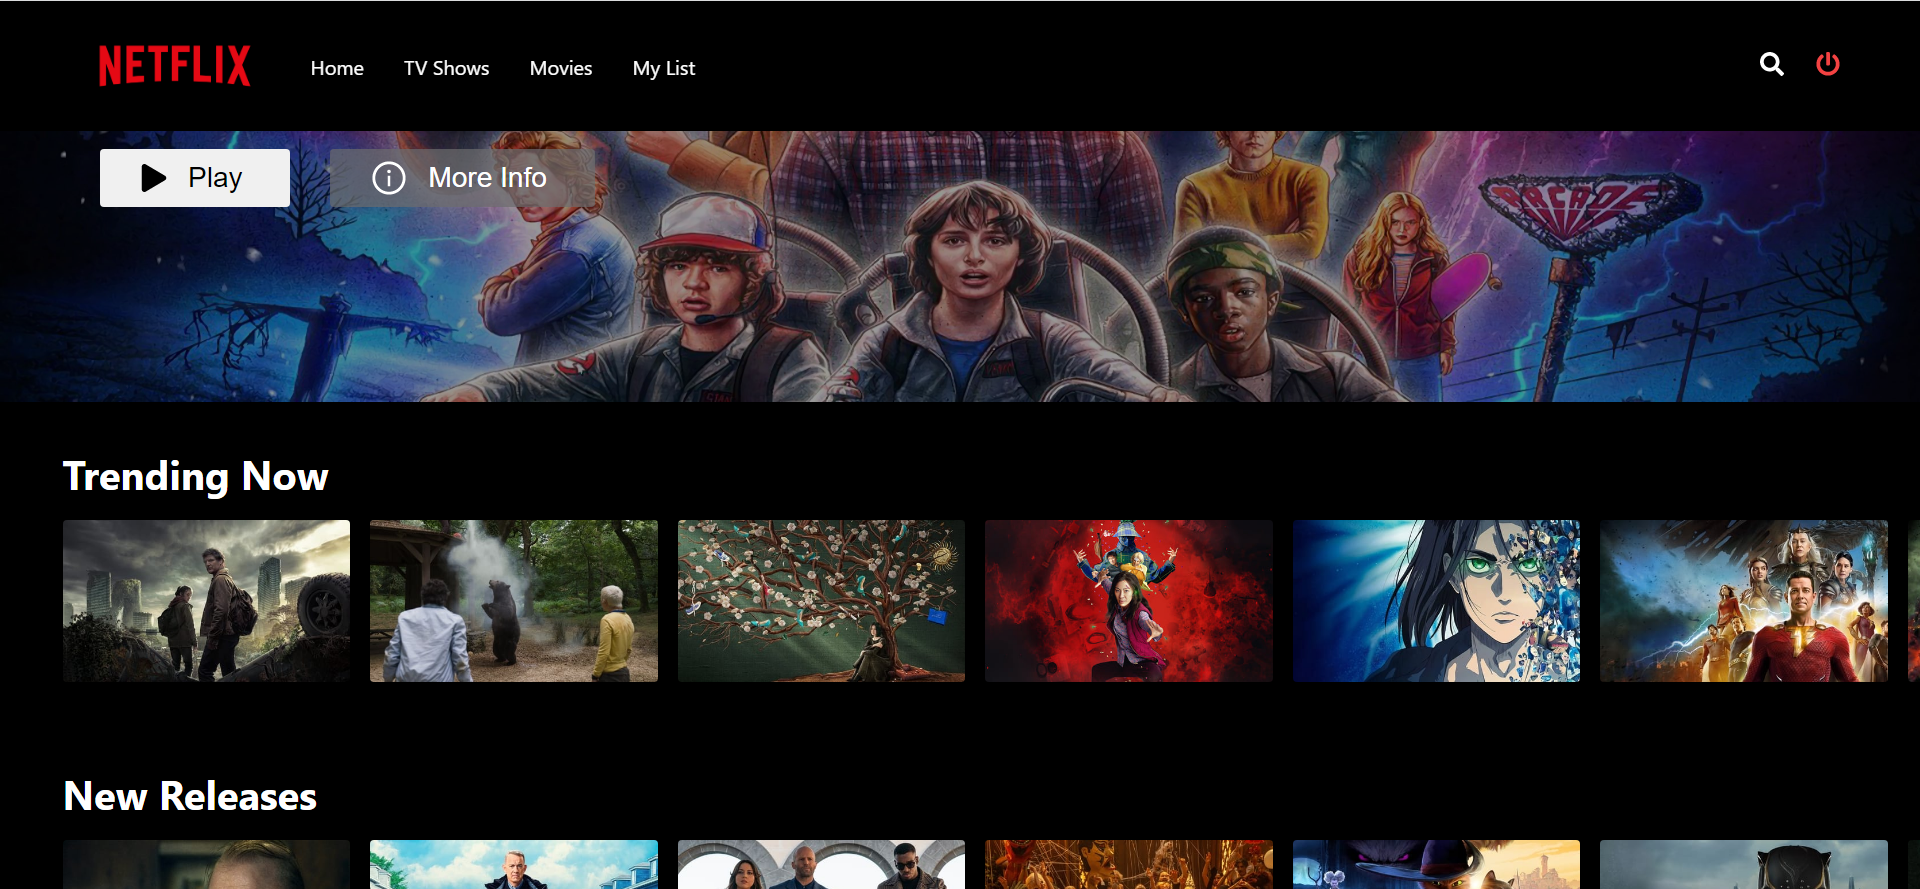Image resolution: width=1920 pixels, height=889 pixels.
Task: Go to Home in navigation
Action: [337, 68]
